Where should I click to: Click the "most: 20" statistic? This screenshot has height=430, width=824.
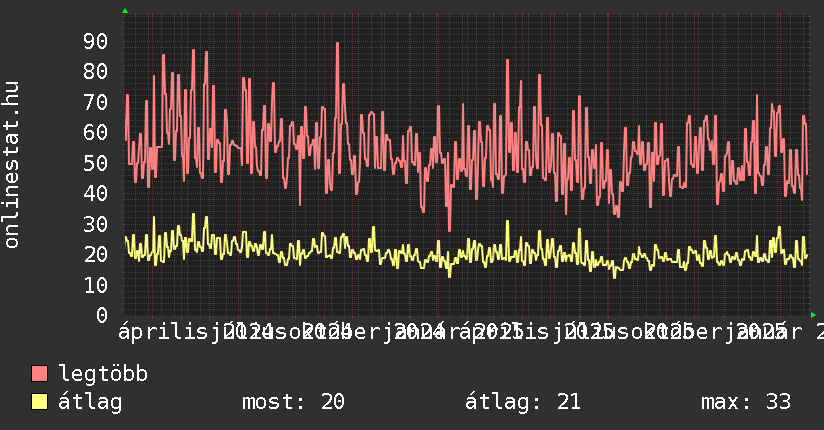click(293, 402)
